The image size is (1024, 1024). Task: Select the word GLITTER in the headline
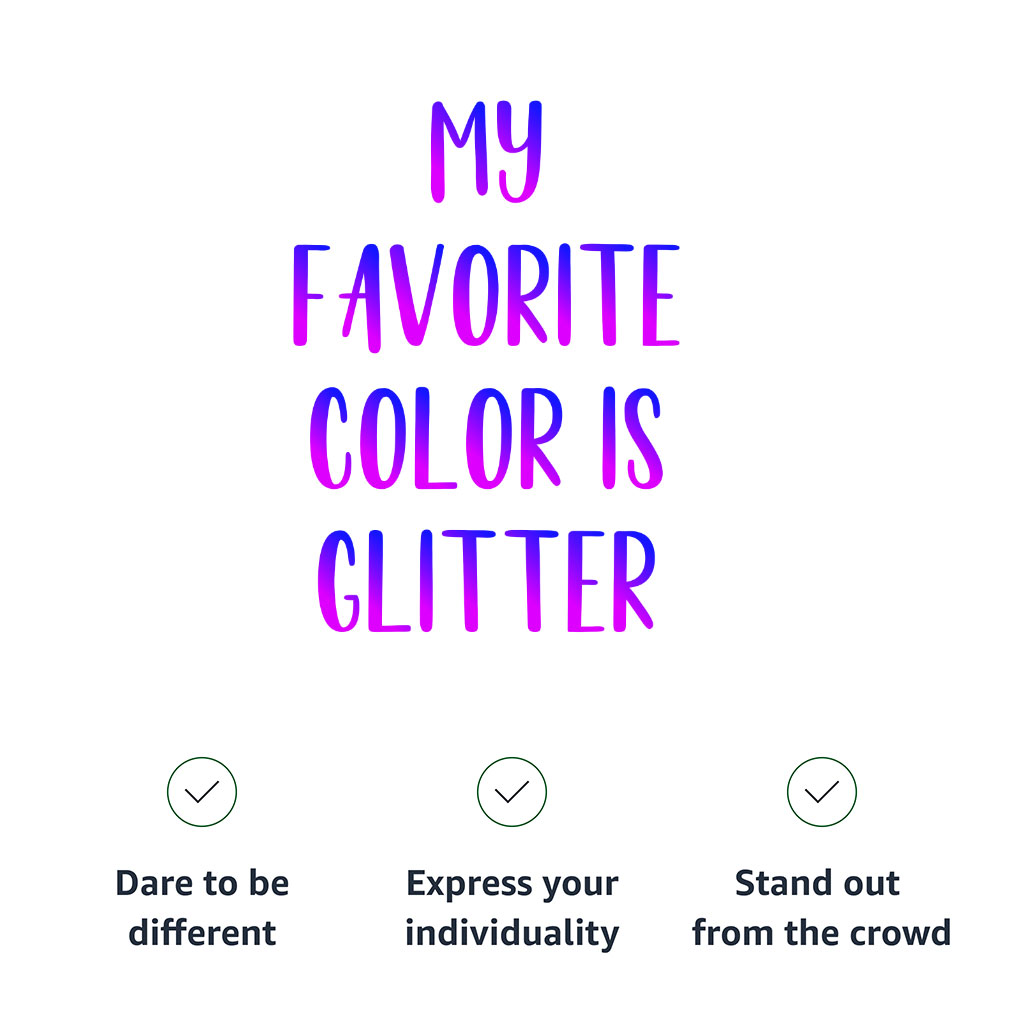coord(486,582)
